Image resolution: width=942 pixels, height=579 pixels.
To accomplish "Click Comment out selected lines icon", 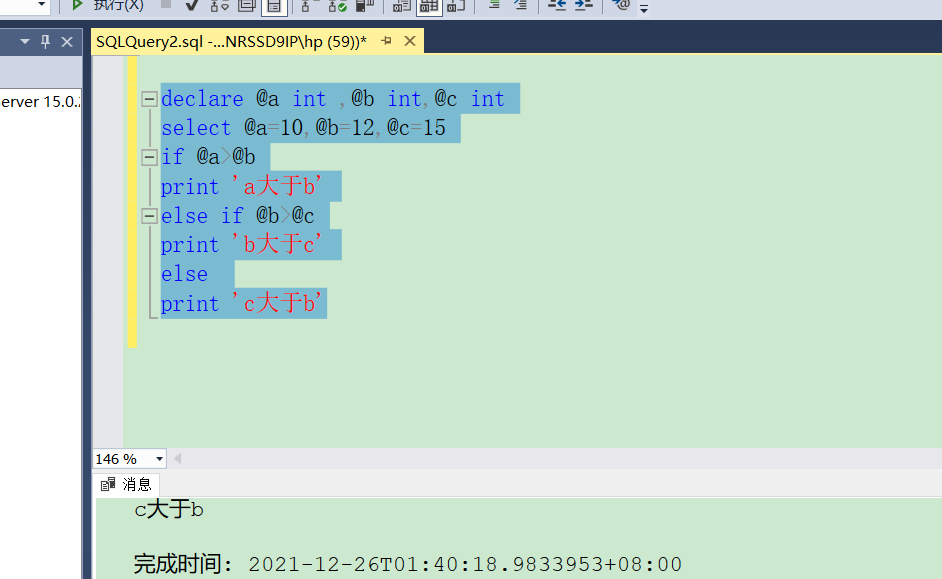I will point(494,5).
